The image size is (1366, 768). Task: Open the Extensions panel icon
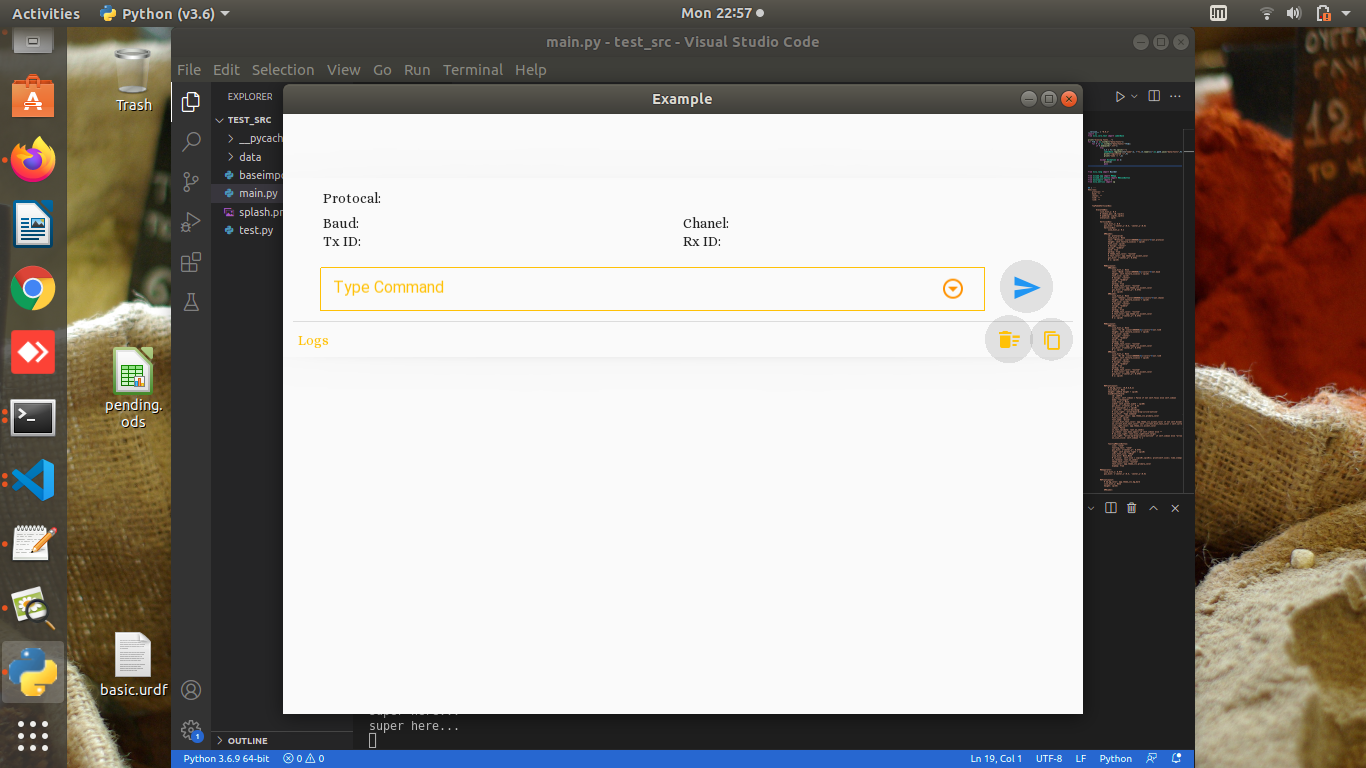190,261
